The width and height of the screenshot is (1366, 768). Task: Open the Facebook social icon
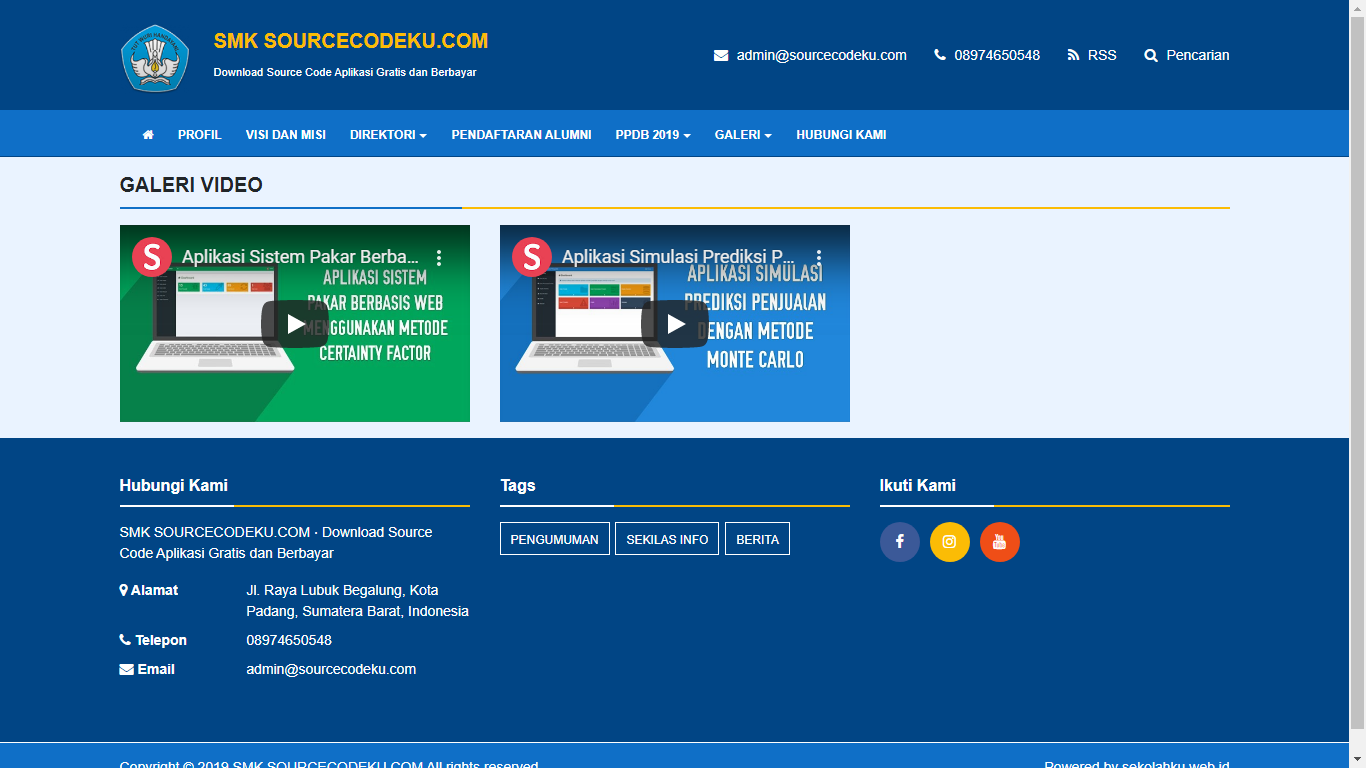coord(900,542)
